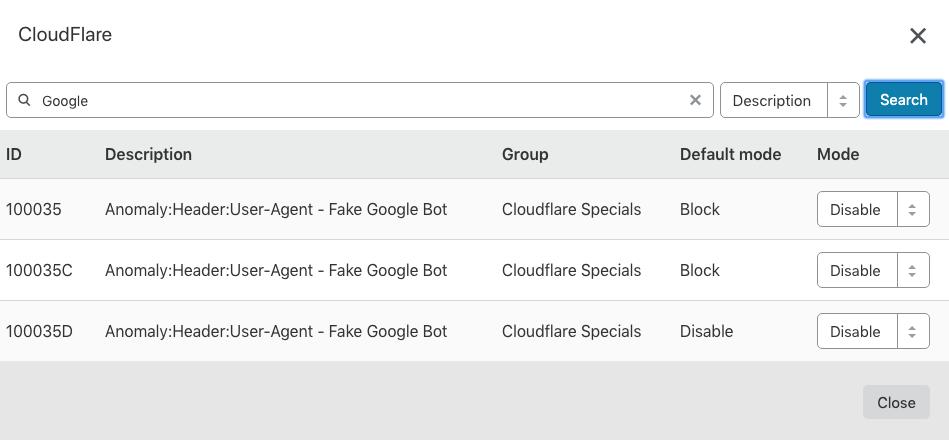Click Disable default mode for 100035D
949x440 pixels.
[706, 332]
